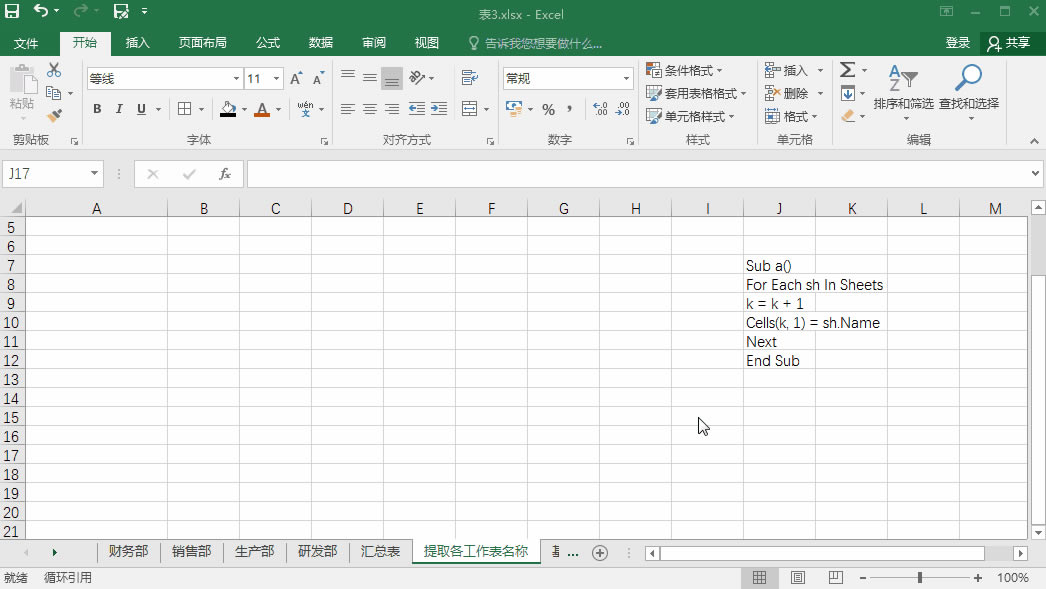Image resolution: width=1046 pixels, height=589 pixels.
Task: Apply comma style number format
Action: click(x=569, y=109)
